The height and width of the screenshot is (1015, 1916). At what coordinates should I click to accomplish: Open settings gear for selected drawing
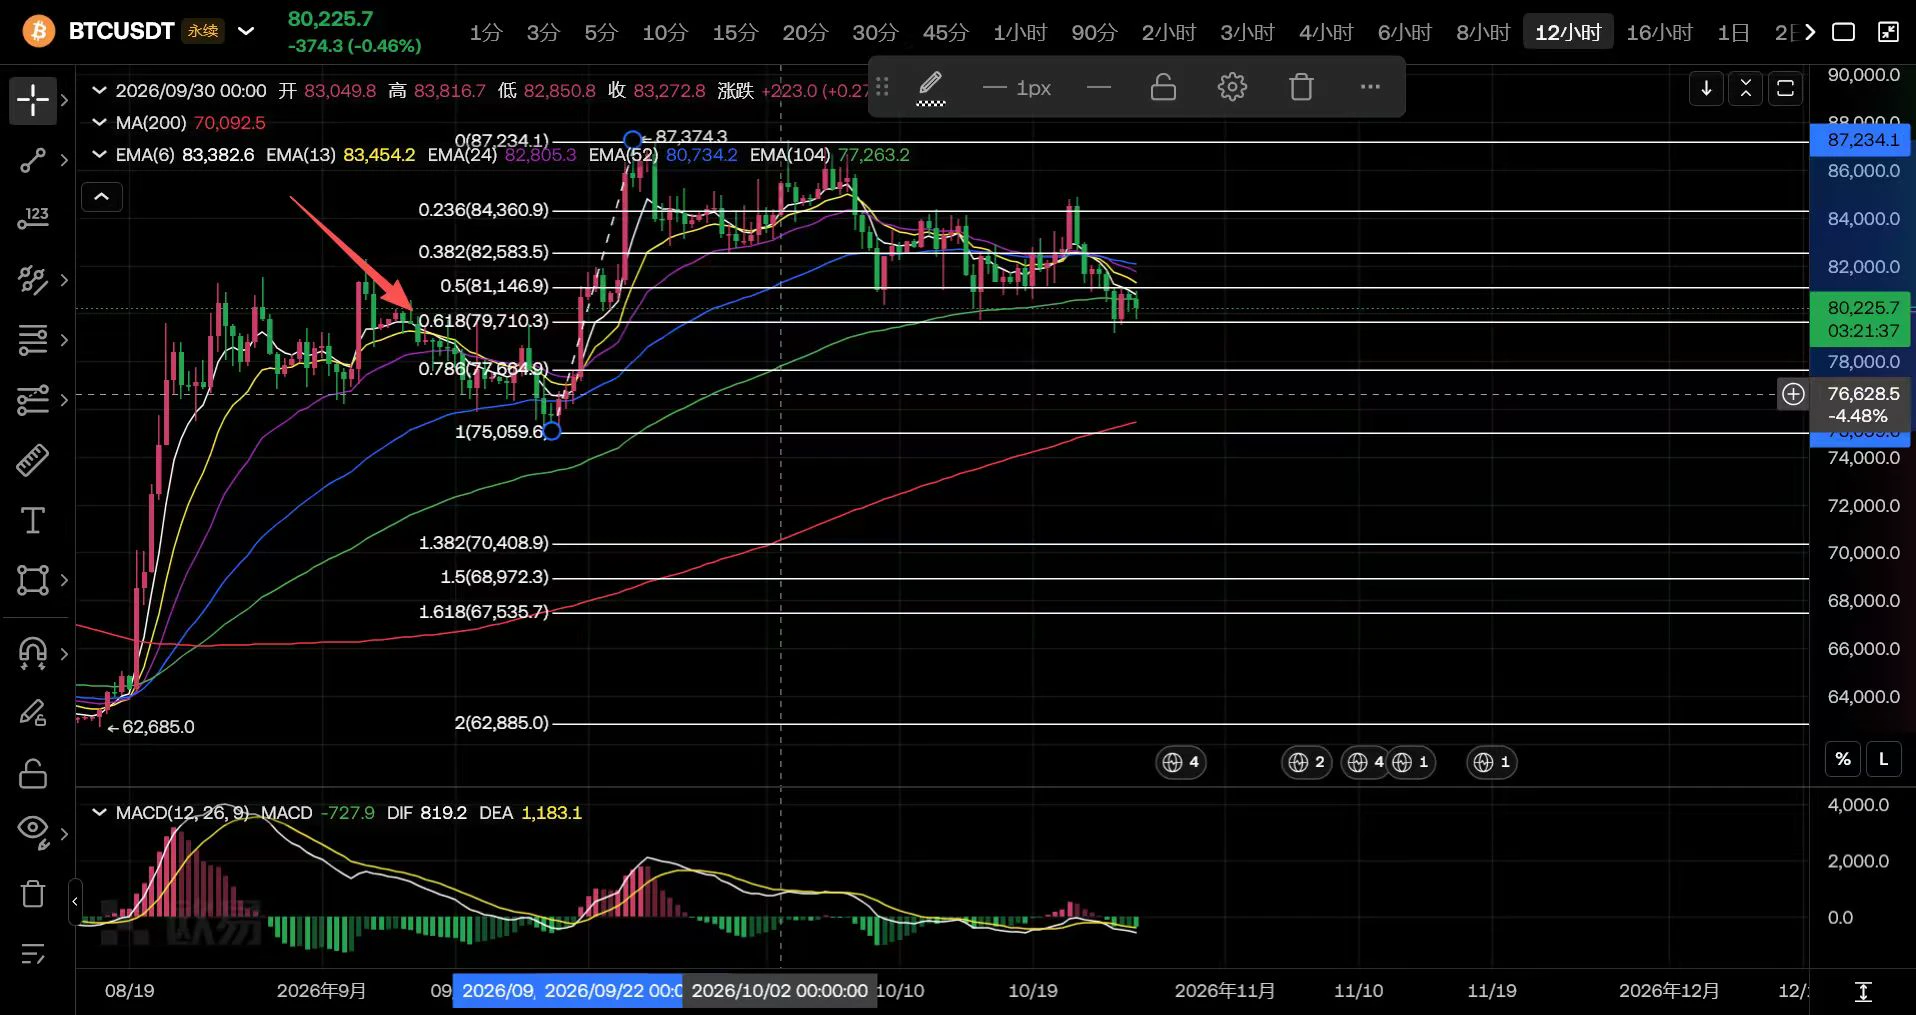[1232, 88]
